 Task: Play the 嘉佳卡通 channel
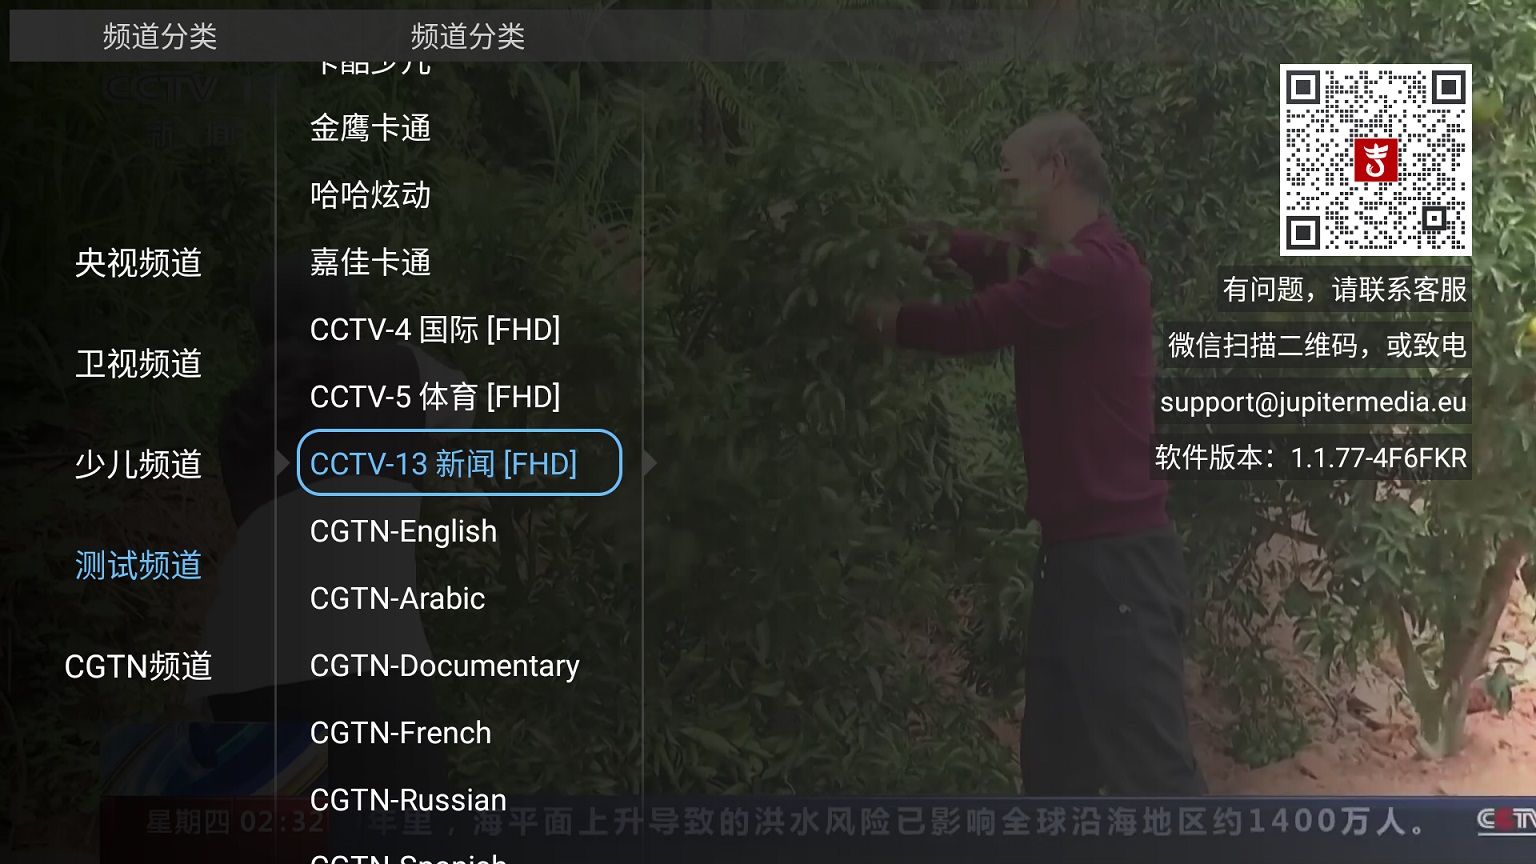click(370, 262)
